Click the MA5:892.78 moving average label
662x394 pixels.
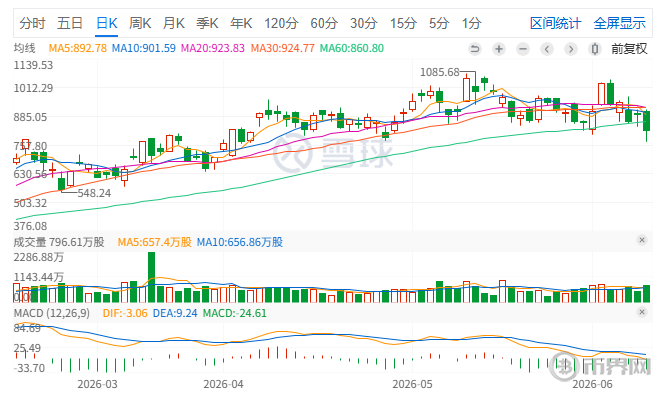(x=78, y=48)
